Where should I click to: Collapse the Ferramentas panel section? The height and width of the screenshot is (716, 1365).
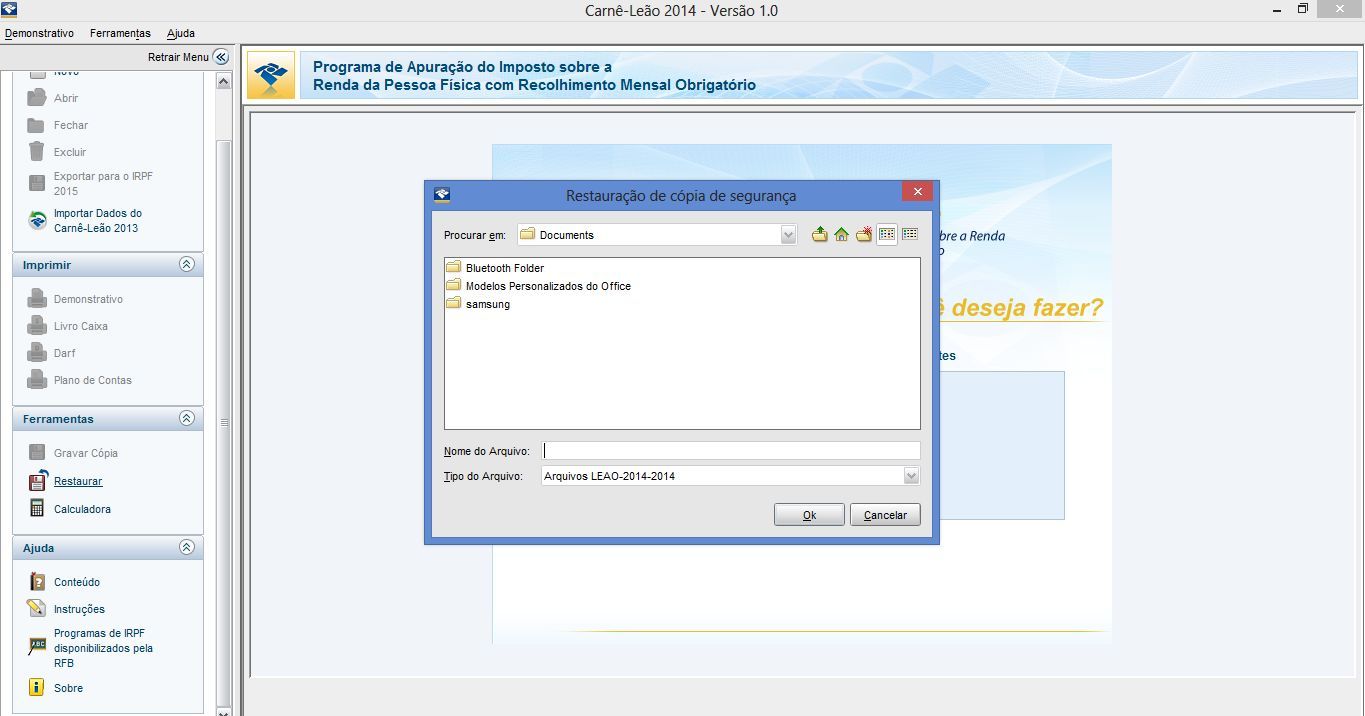point(186,419)
